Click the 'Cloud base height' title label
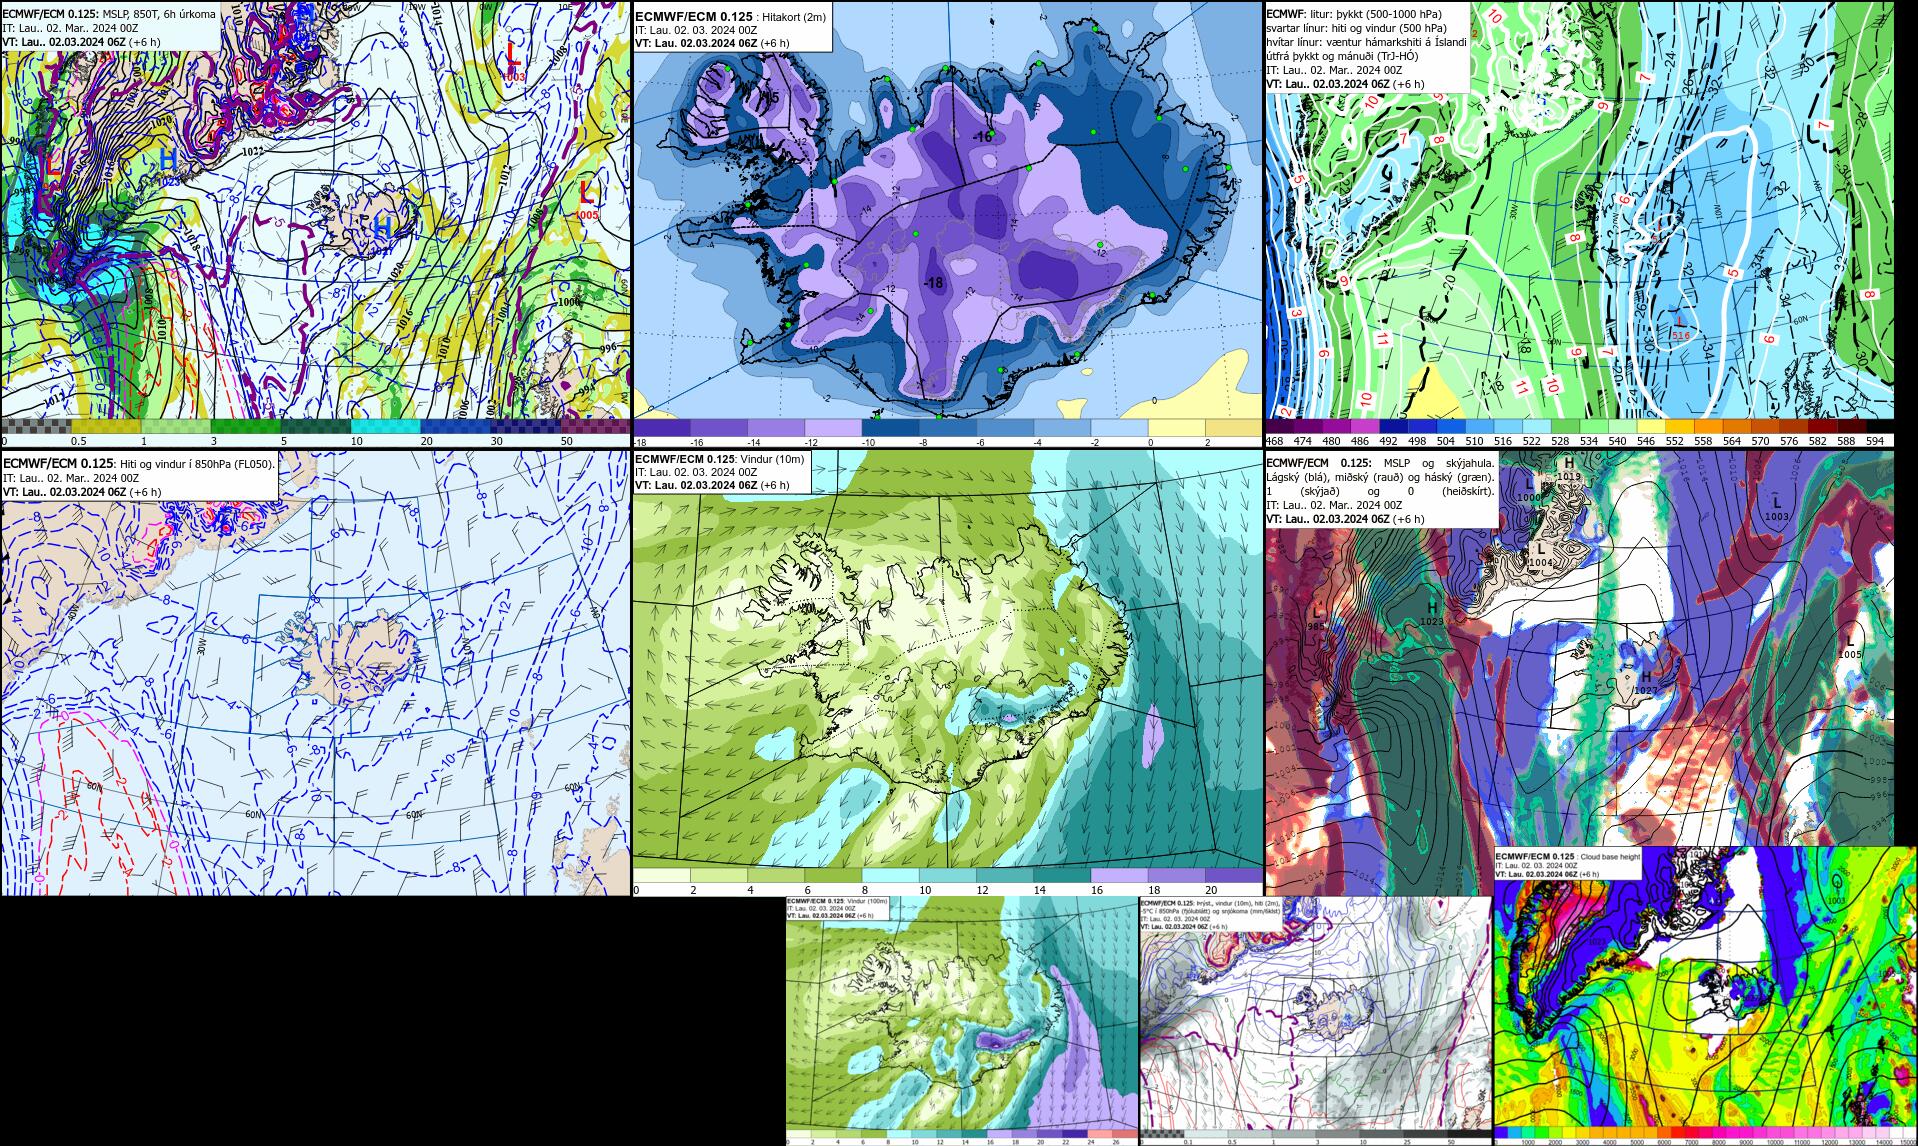 (x=1609, y=857)
